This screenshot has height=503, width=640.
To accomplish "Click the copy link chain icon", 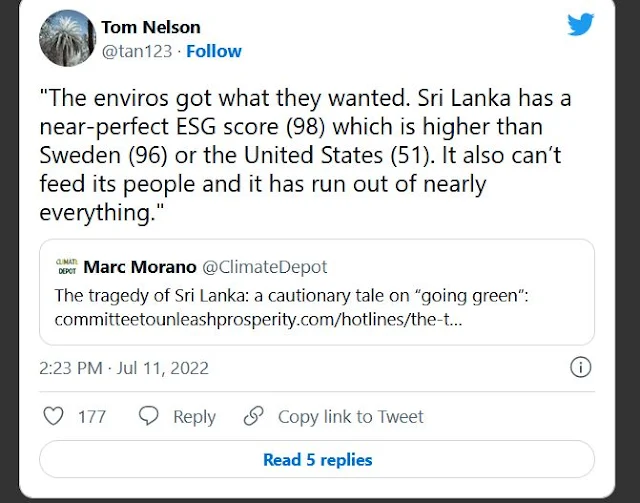I will pyautogui.click(x=254, y=416).
